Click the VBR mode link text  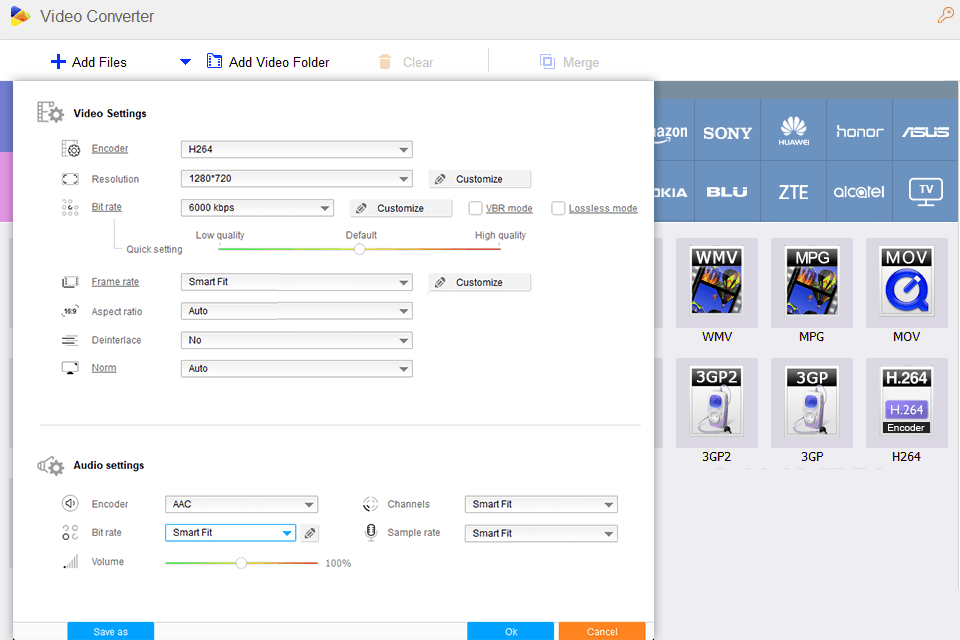(509, 208)
